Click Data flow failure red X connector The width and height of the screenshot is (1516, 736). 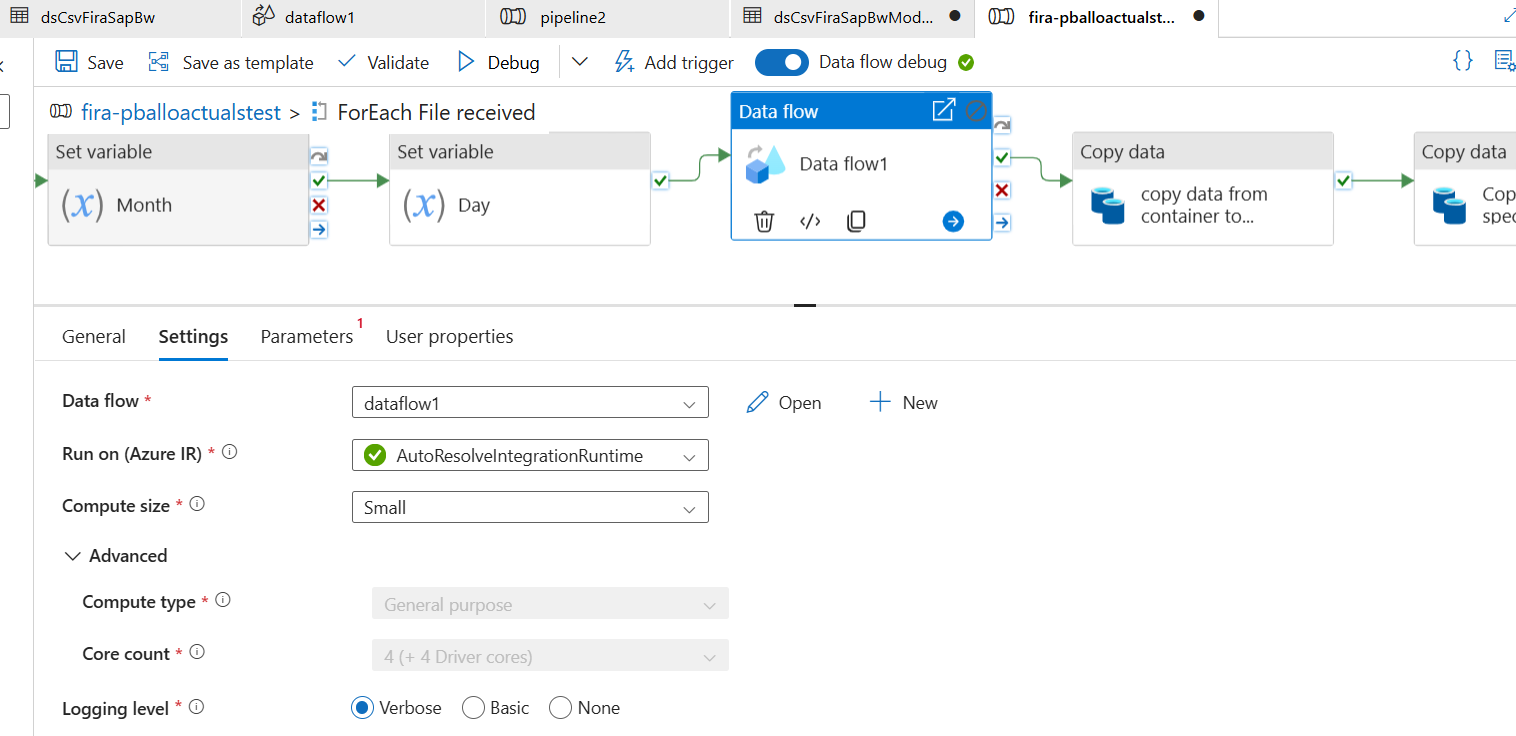[x=1002, y=190]
